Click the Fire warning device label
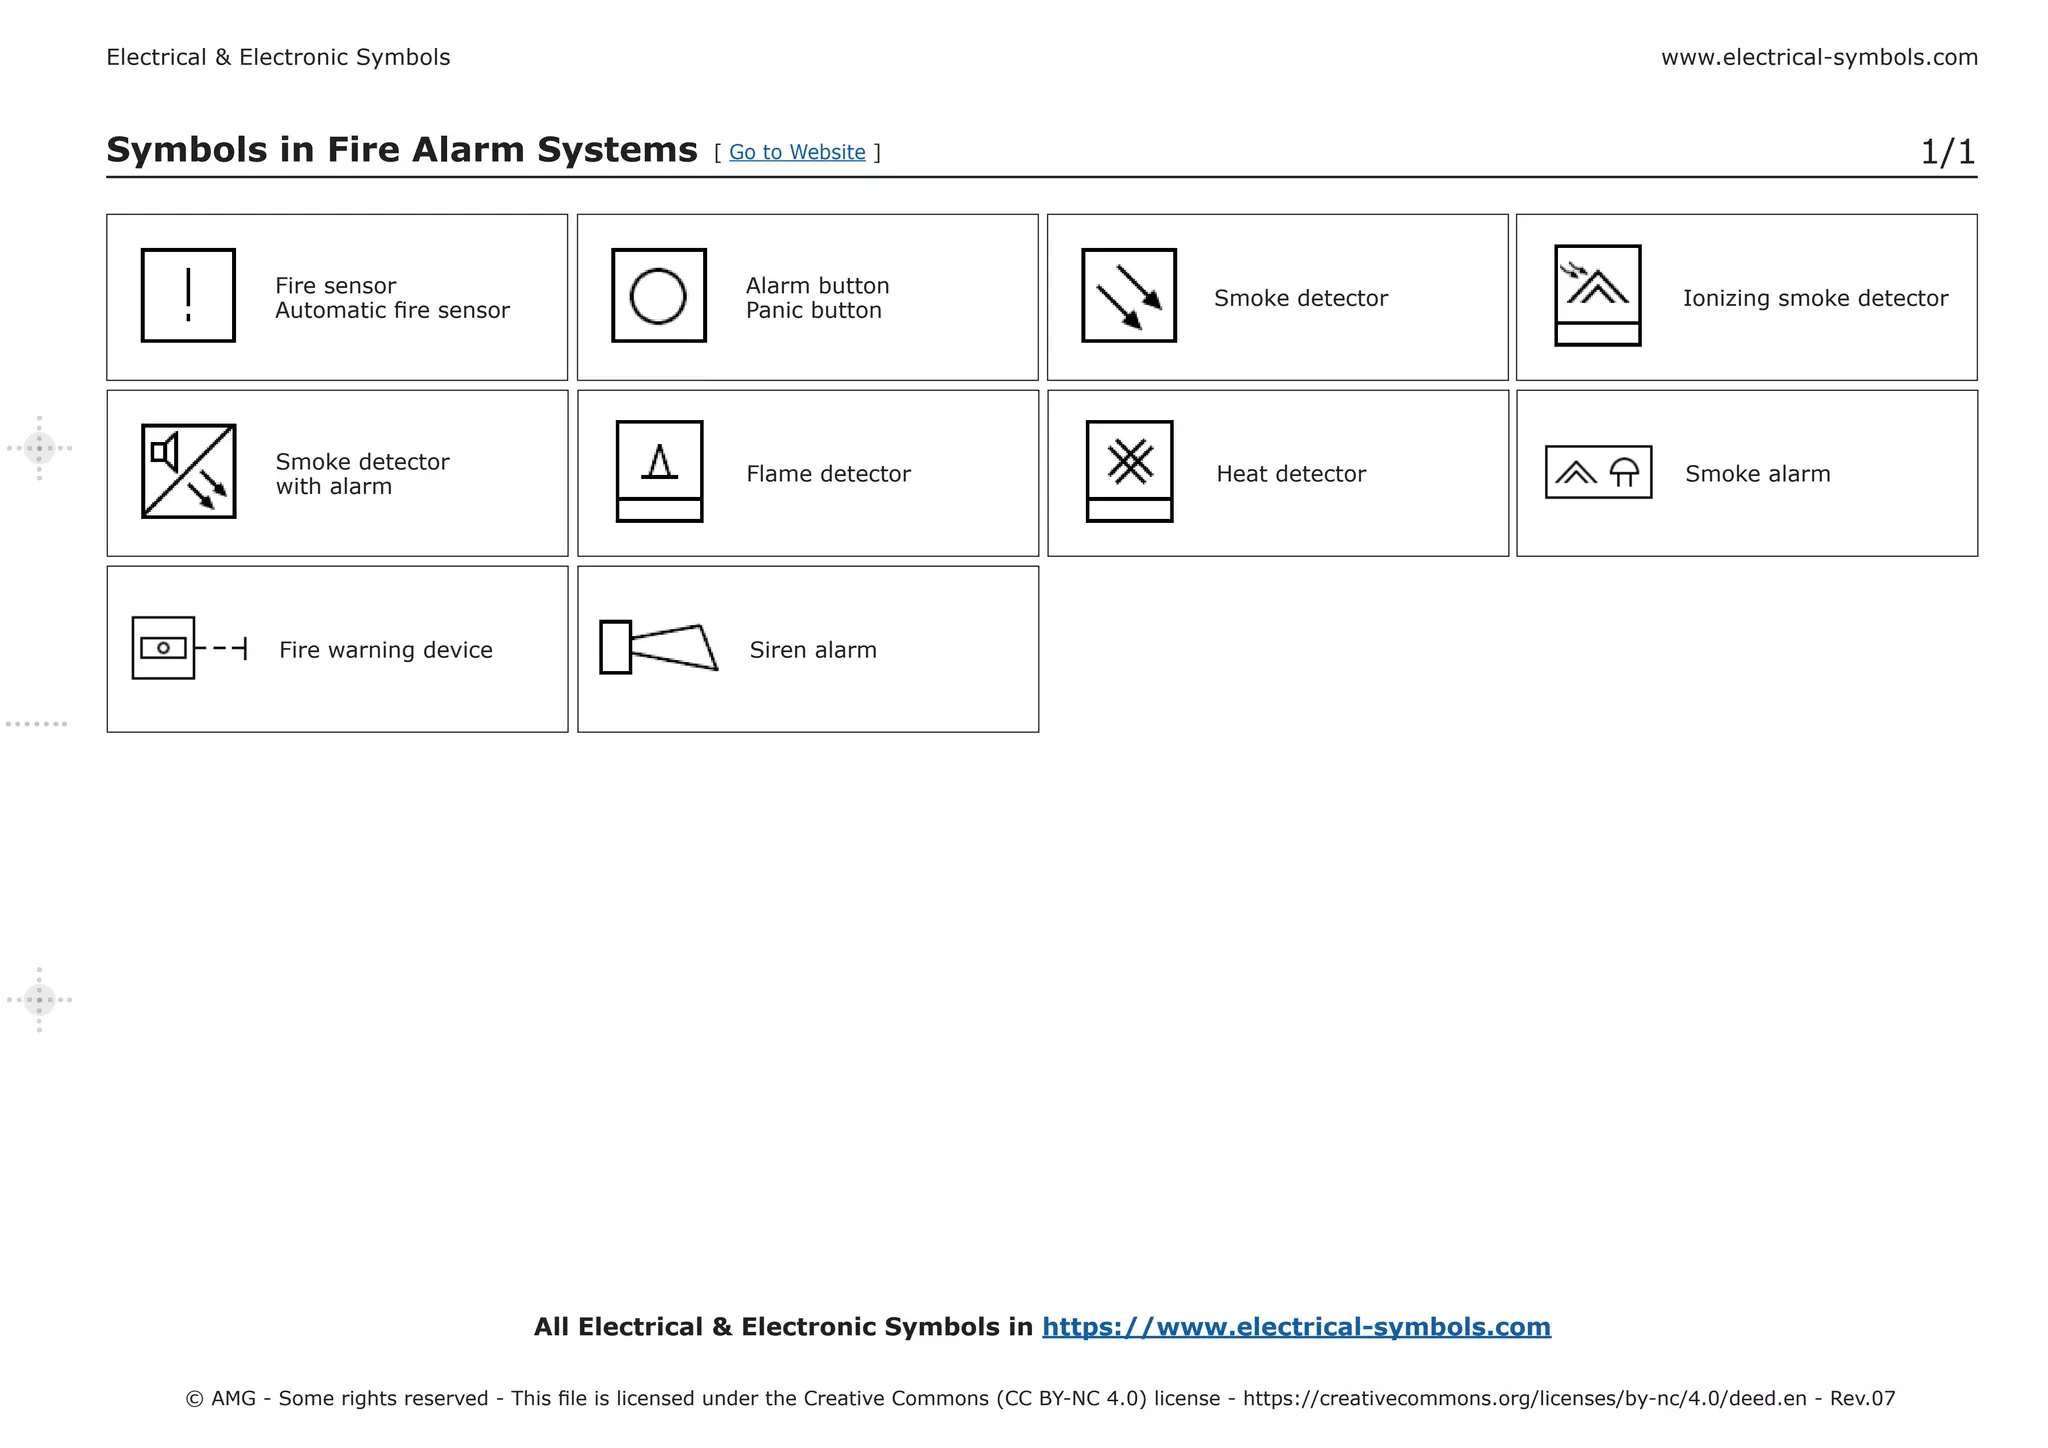Image resolution: width=2048 pixels, height=1448 pixels. (385, 650)
